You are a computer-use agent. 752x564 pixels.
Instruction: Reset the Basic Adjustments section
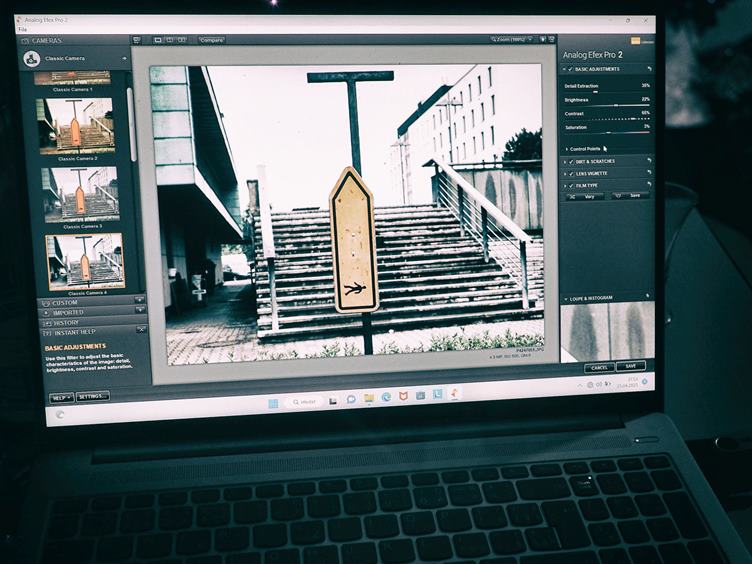click(649, 69)
